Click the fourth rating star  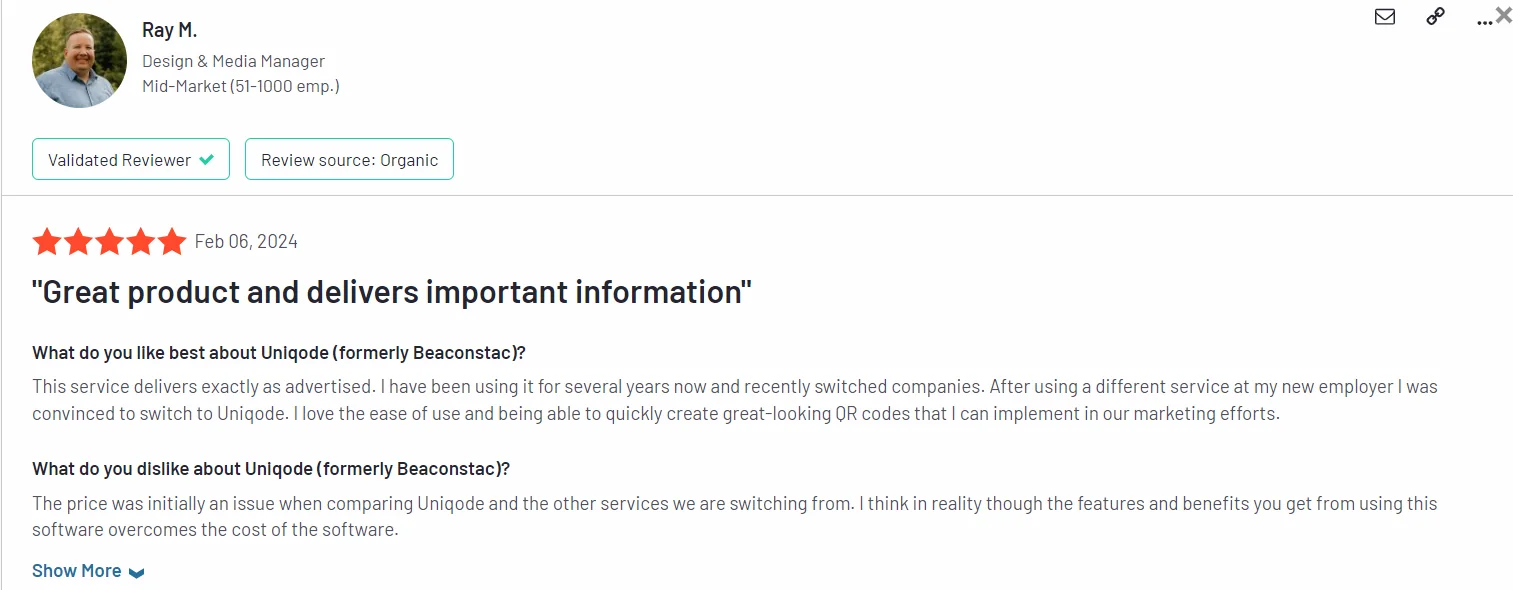pyautogui.click(x=141, y=242)
